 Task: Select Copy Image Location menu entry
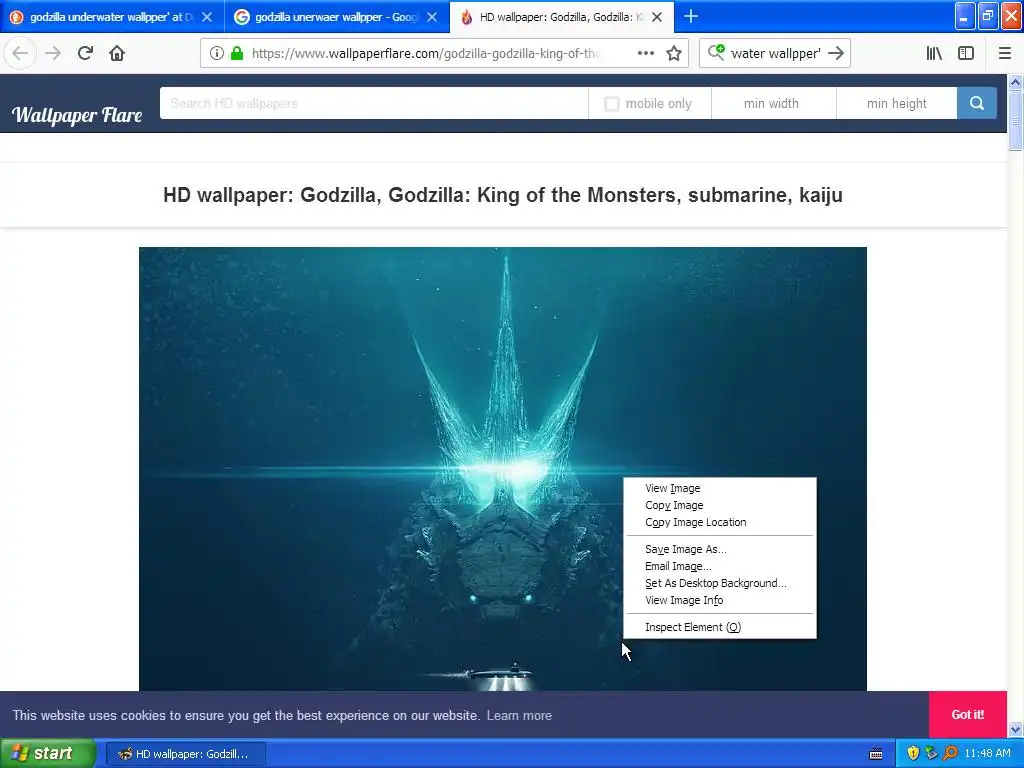[720, 522]
